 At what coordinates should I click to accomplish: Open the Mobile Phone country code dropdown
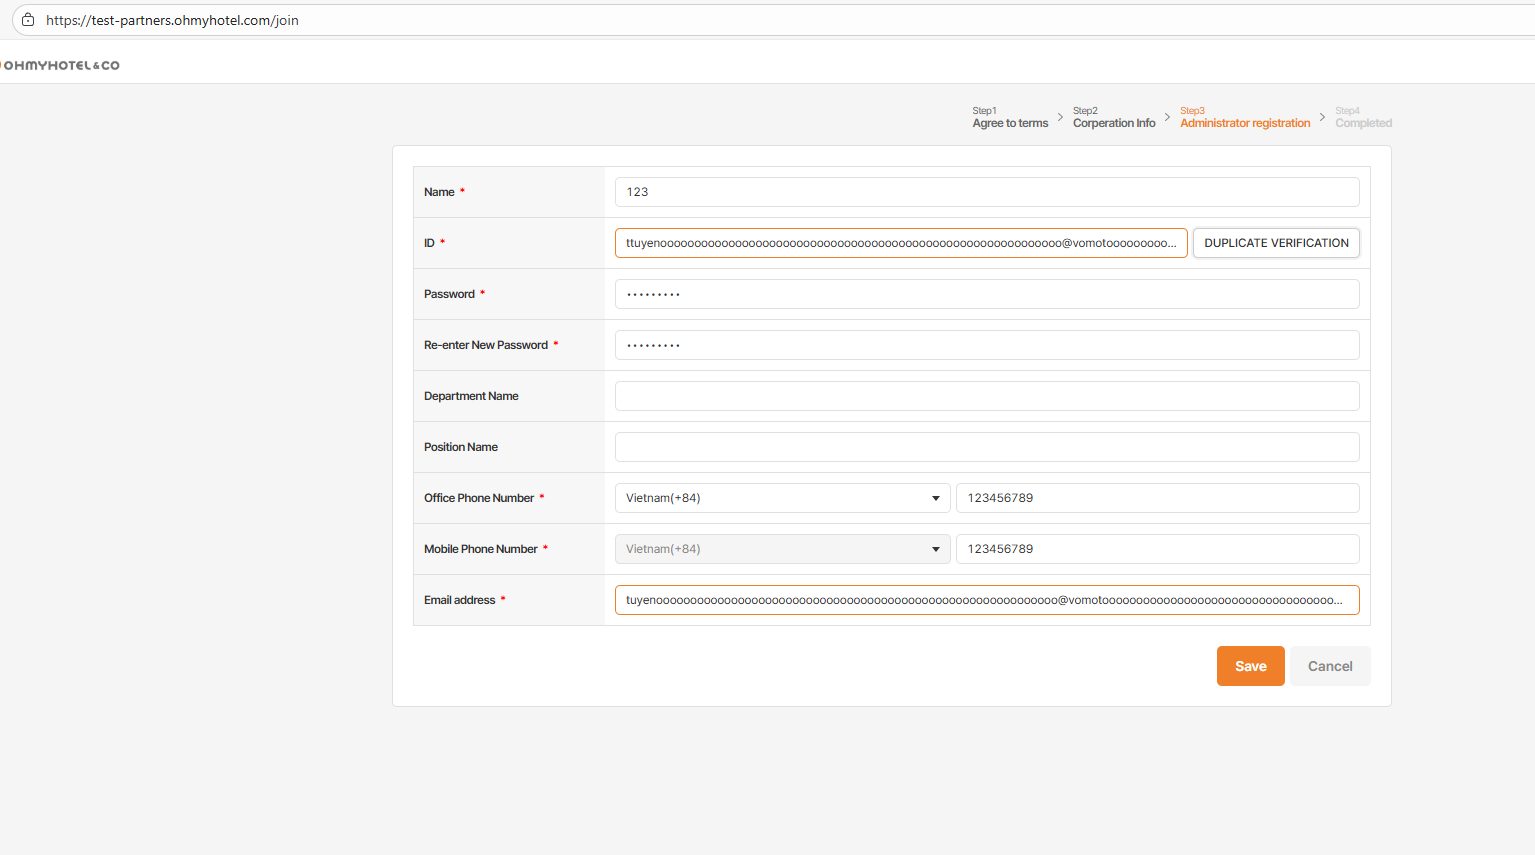click(782, 549)
